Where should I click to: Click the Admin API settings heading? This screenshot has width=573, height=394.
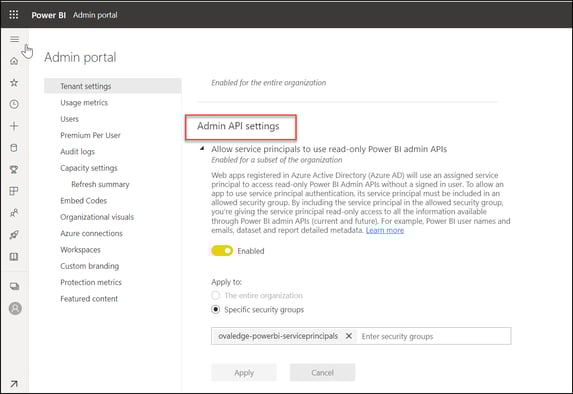[238, 126]
